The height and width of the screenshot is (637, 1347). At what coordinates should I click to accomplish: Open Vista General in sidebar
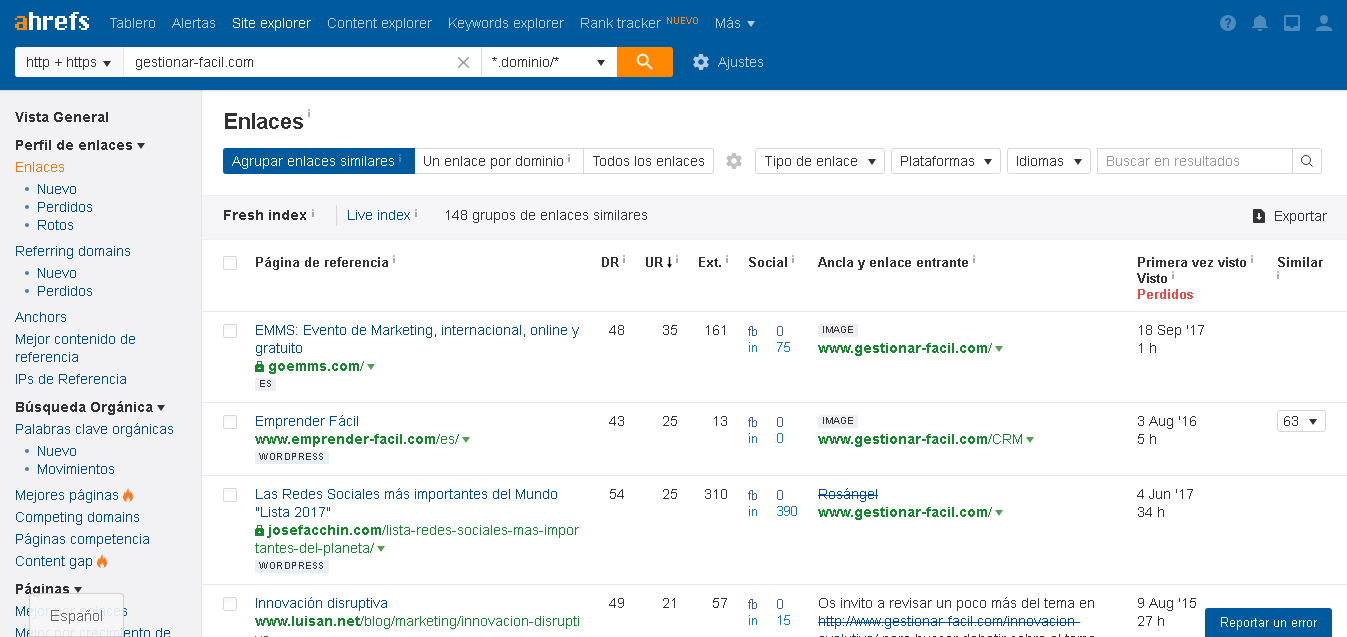point(62,117)
